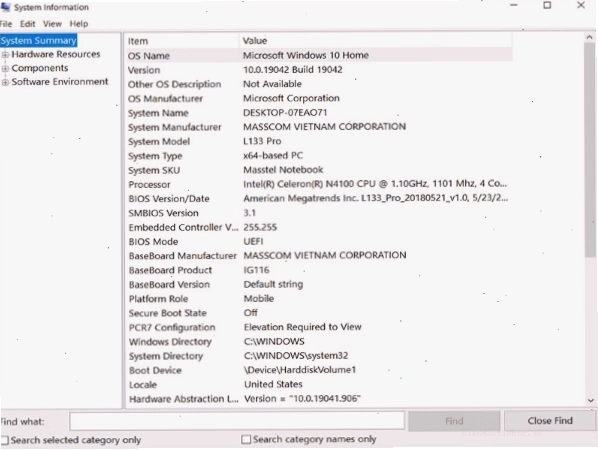This screenshot has width=598, height=450.
Task: Select the Locale row
Action: [x=319, y=384]
